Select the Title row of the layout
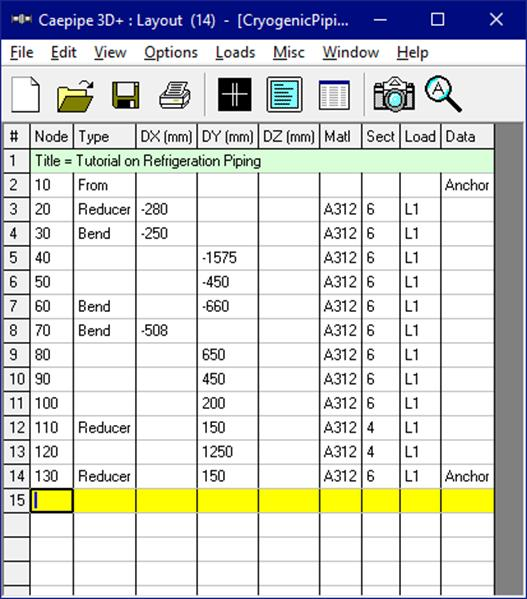527x599 pixels. click(x=262, y=161)
